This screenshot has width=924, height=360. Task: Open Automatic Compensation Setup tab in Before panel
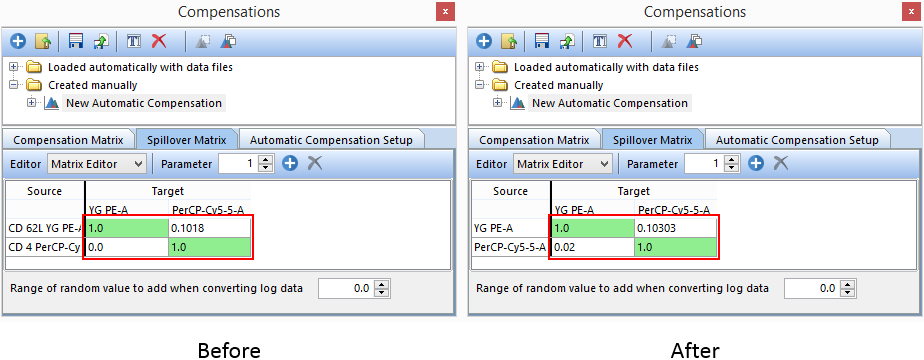click(x=331, y=140)
